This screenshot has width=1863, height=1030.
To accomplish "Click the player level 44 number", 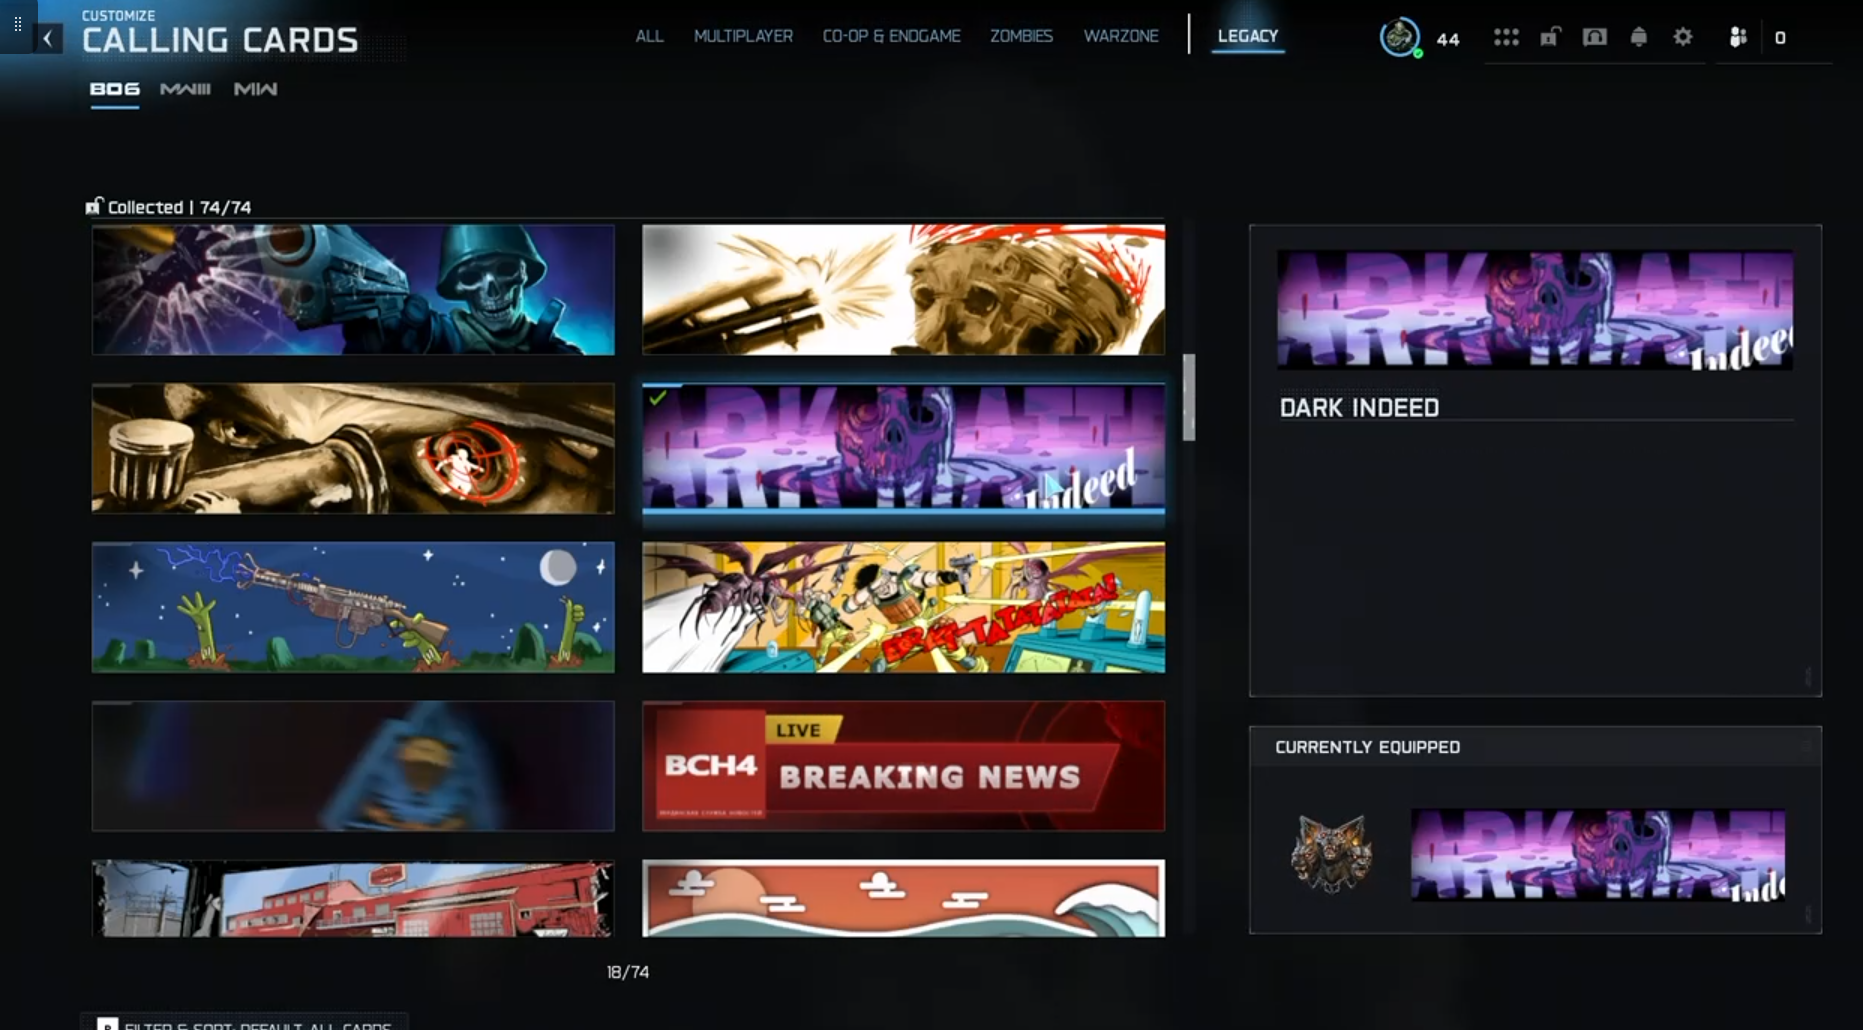I will tap(1448, 39).
